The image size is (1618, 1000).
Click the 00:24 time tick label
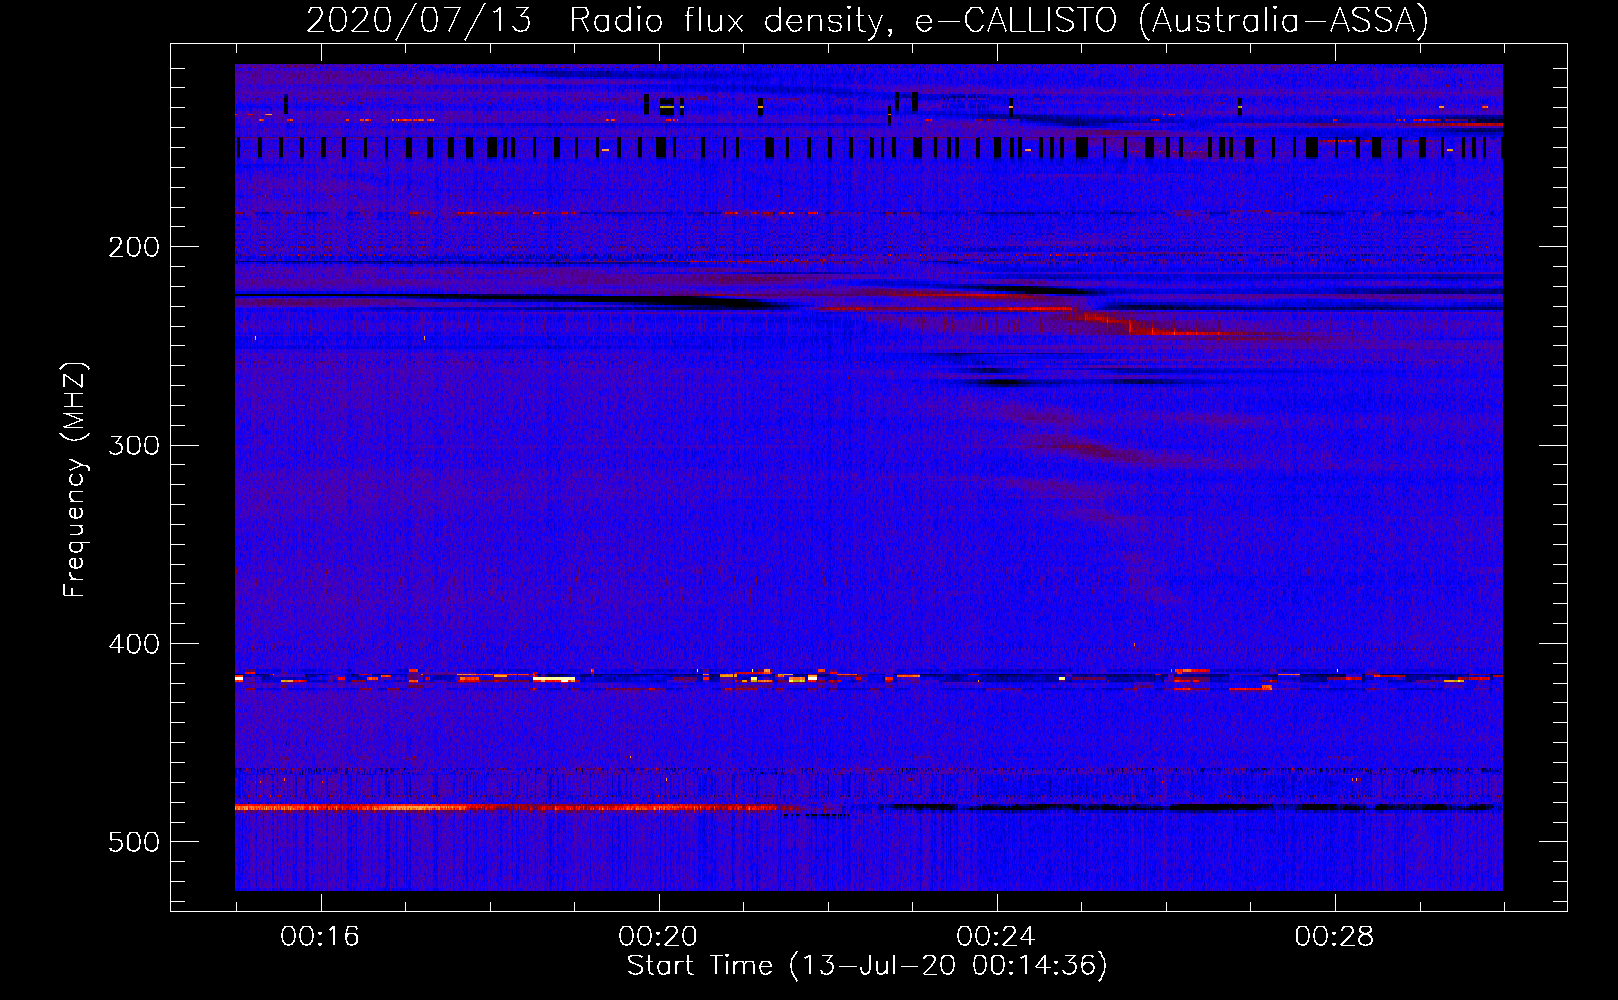click(996, 936)
